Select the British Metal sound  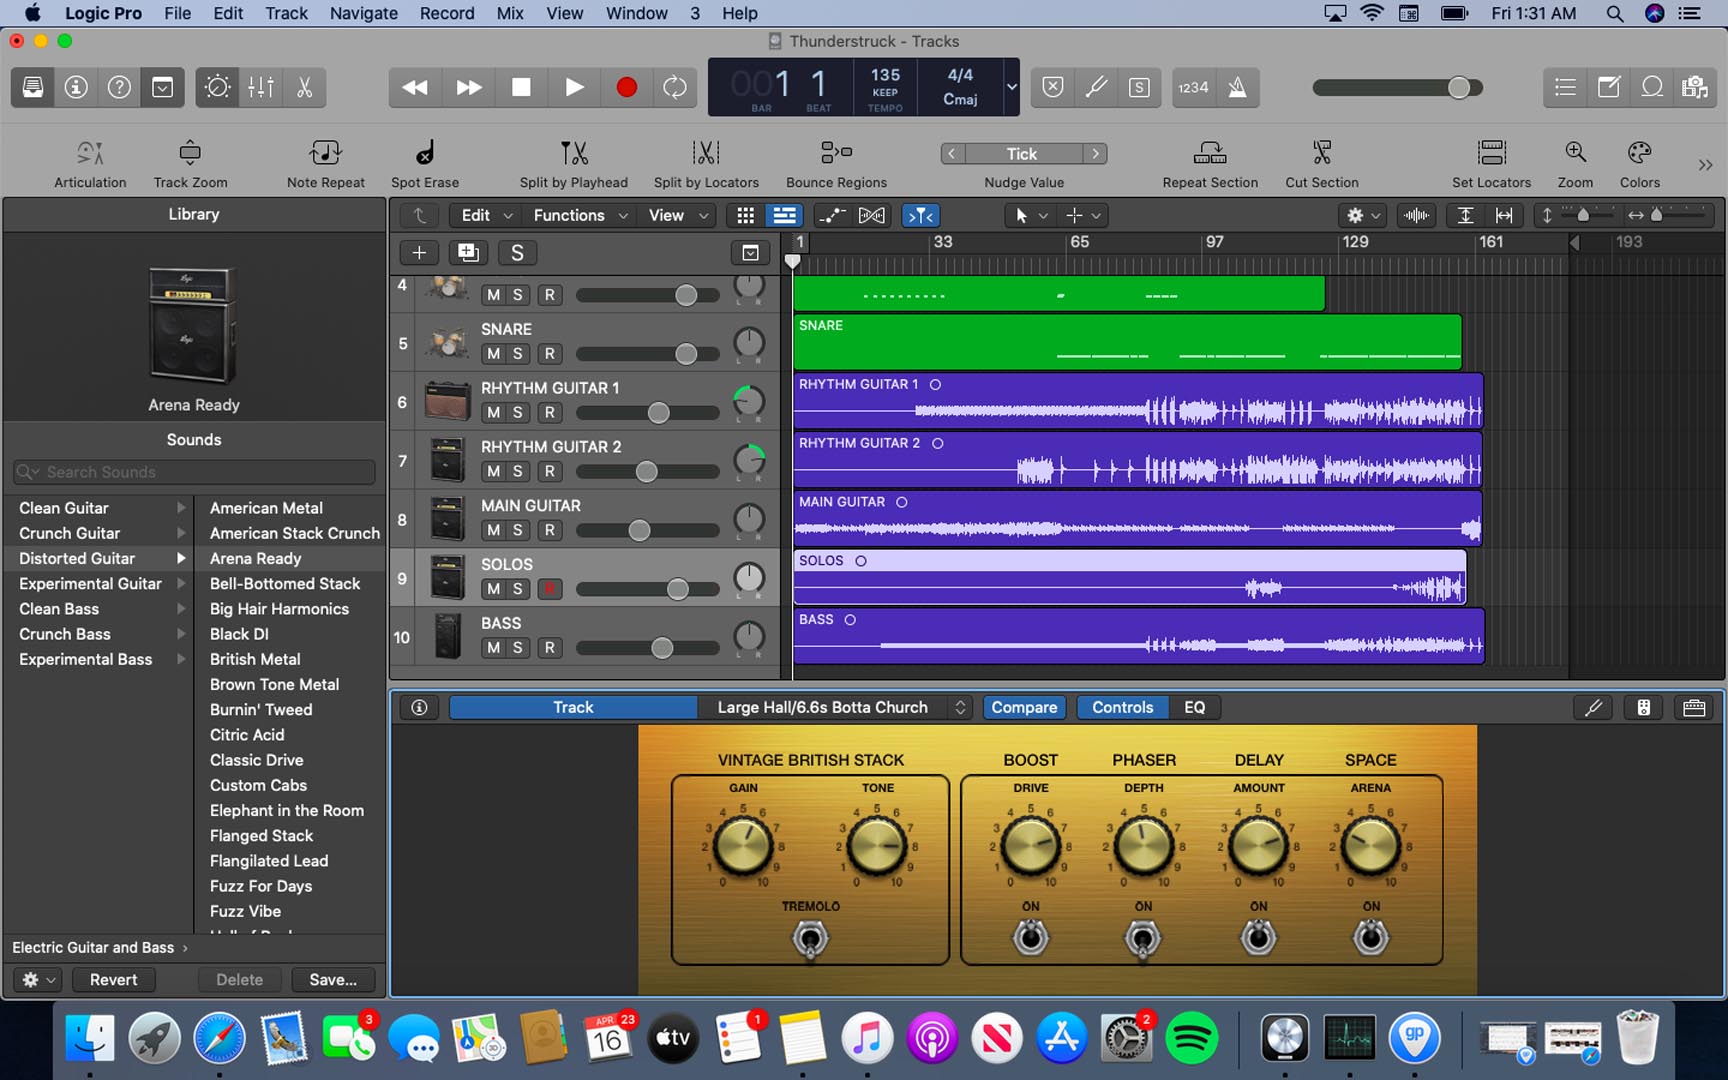255,659
